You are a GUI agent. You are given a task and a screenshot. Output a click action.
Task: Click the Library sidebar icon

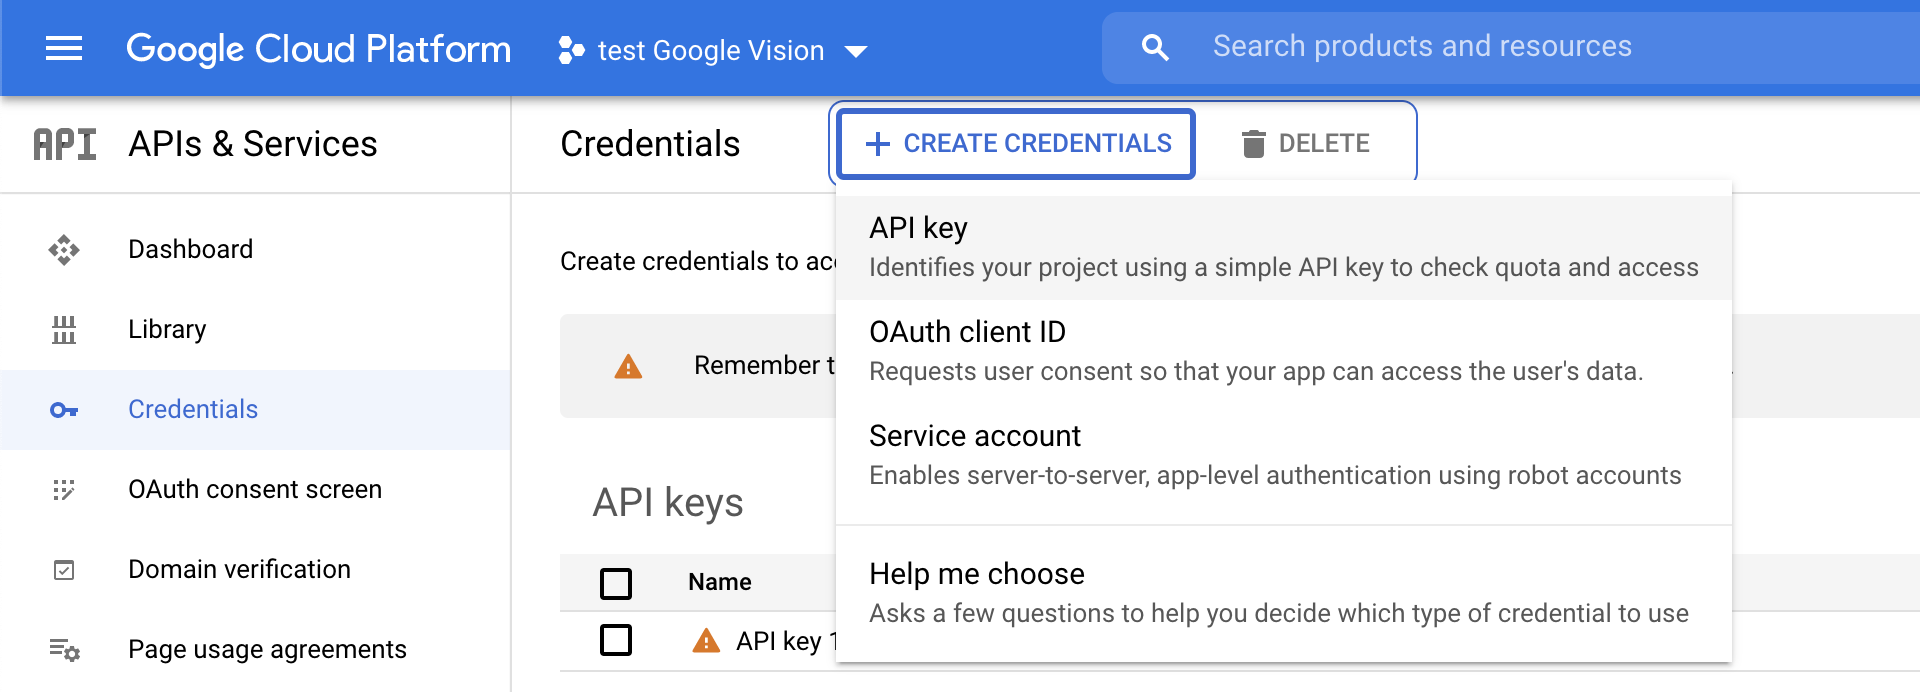click(x=64, y=329)
